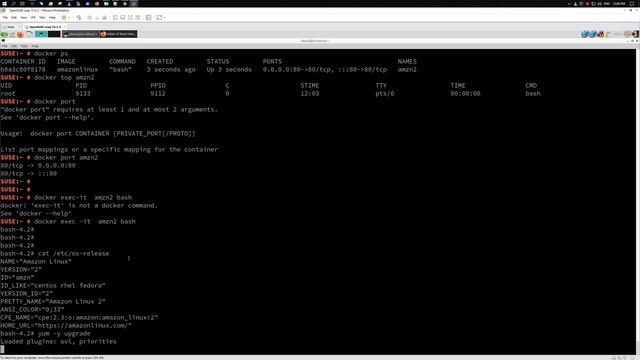Open VMware Workstation File menu

(5, 18)
